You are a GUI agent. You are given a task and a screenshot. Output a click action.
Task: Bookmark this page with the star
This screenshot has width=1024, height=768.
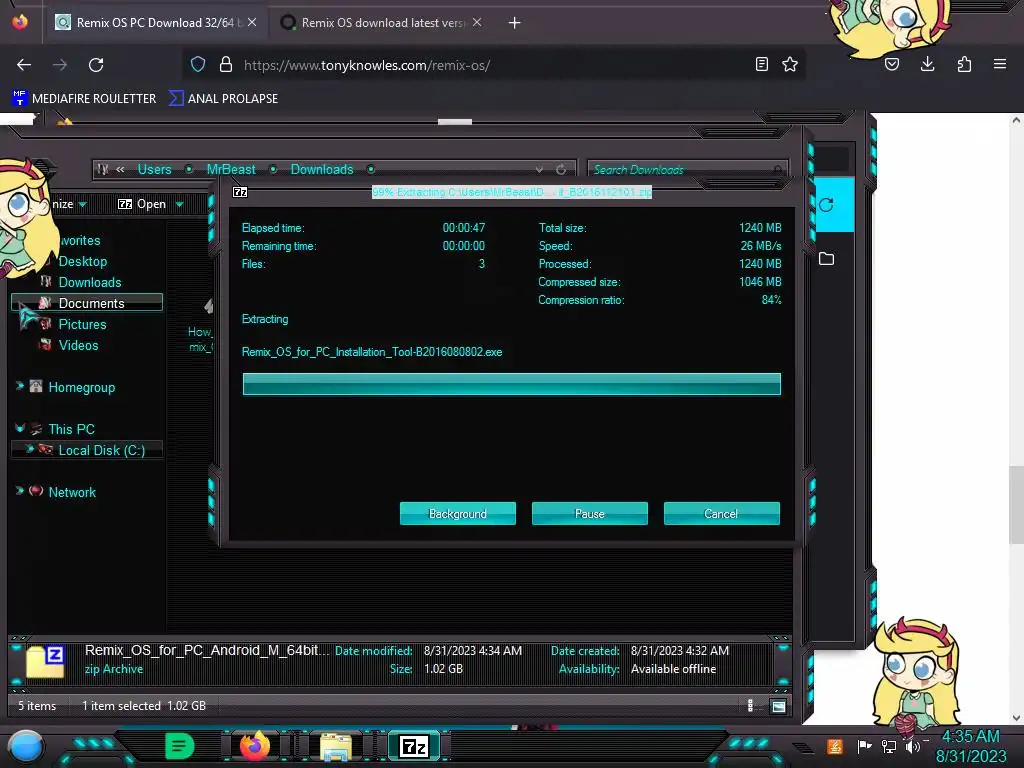point(790,64)
